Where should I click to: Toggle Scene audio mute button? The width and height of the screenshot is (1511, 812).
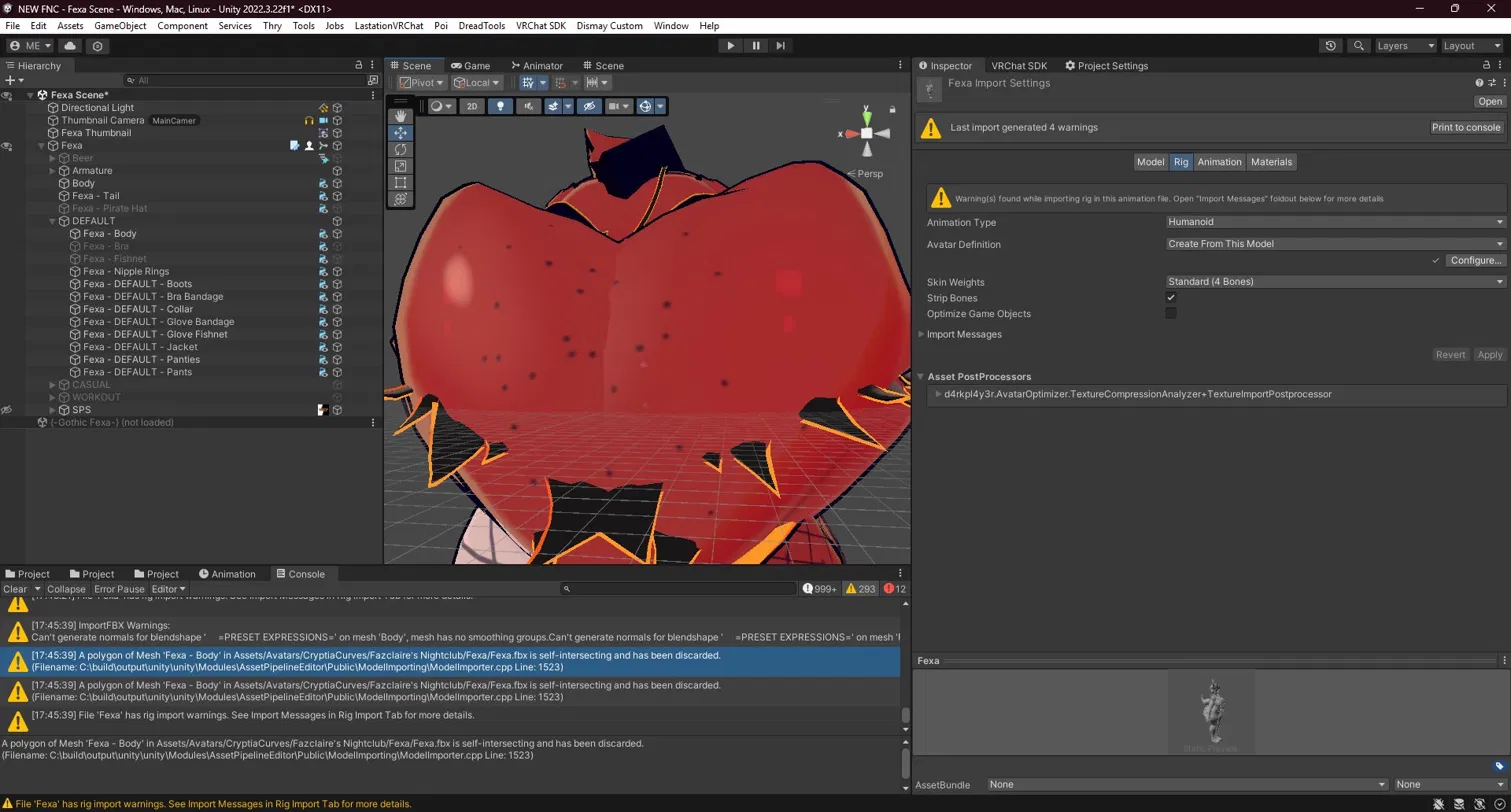click(528, 106)
